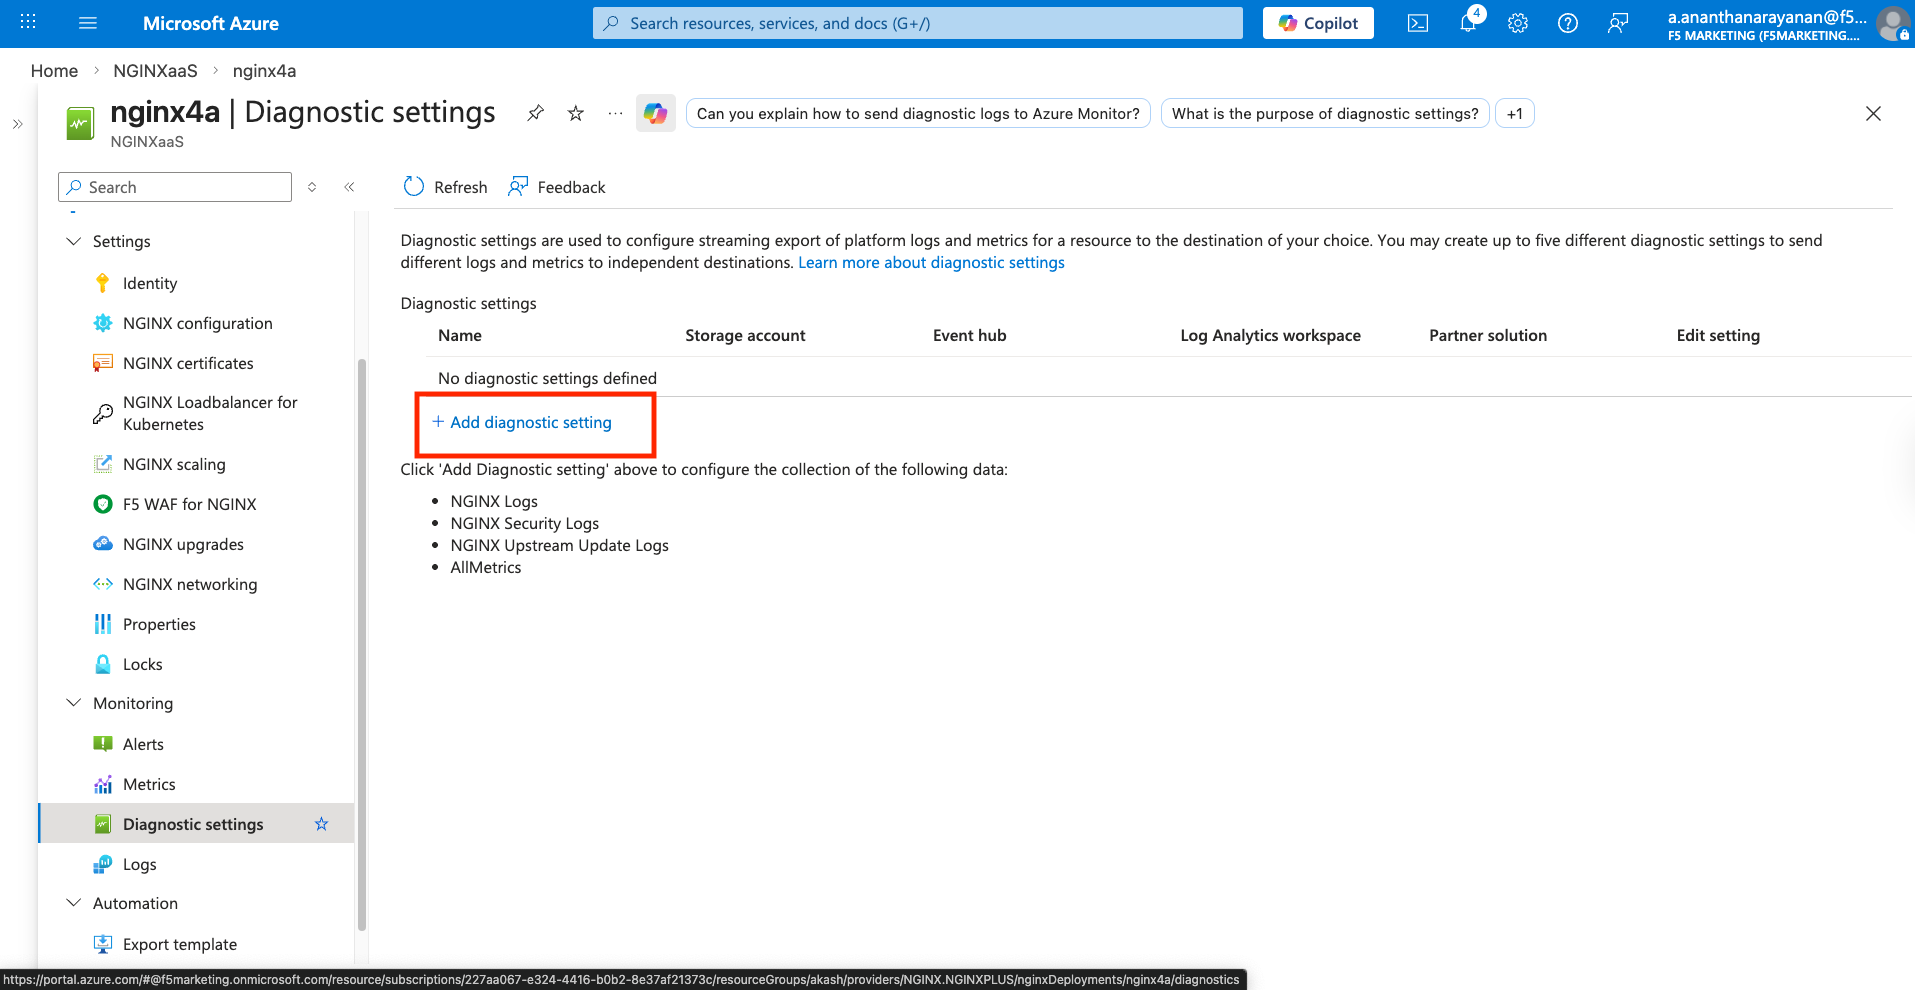Click the Refresh button
The height and width of the screenshot is (990, 1915).
[445, 187]
